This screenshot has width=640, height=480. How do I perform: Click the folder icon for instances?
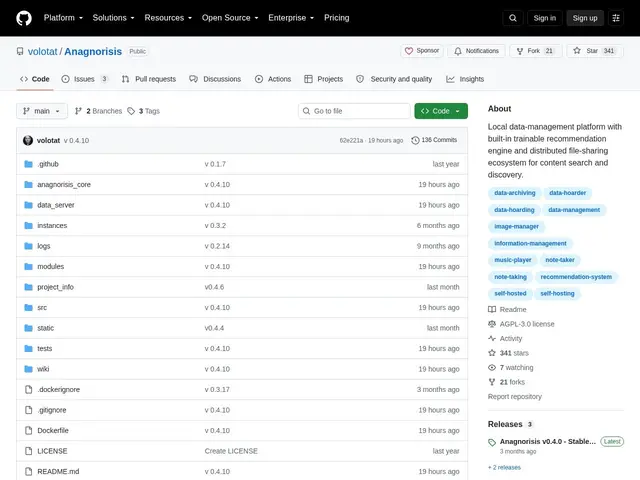click(28, 225)
